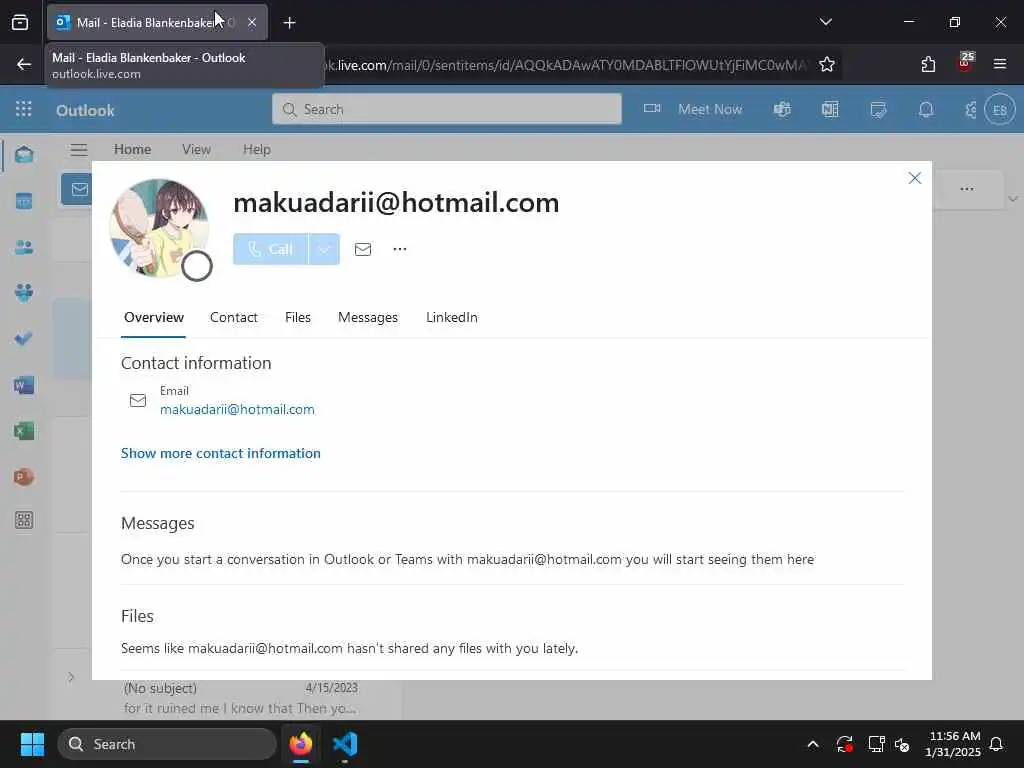1024x768 pixels.
Task: Open the browser hamburger menu
Action: click(x=1000, y=64)
